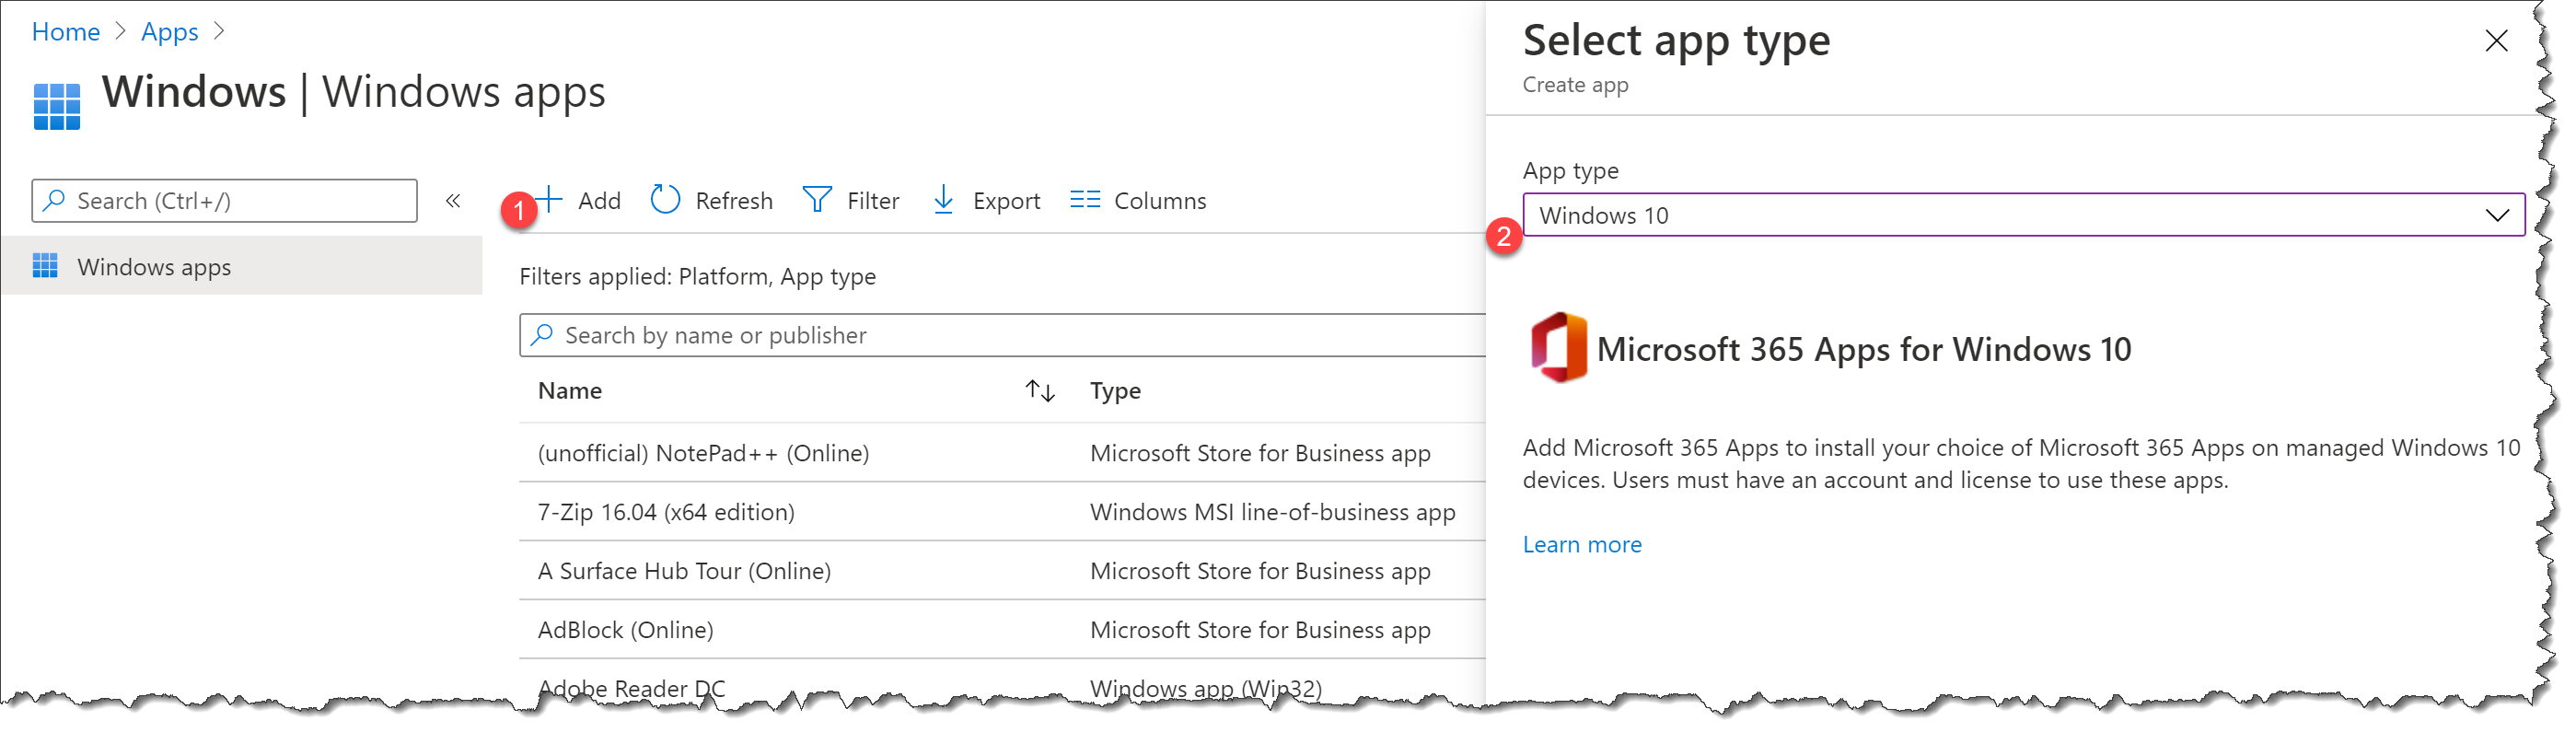This screenshot has width=2576, height=732.
Task: Select Windows apps in the left navigation
Action: click(154, 267)
